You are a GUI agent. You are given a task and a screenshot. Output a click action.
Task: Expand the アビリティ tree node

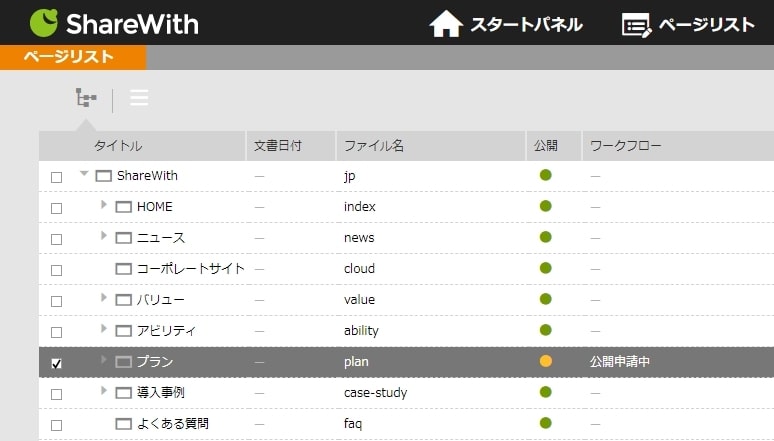(x=104, y=330)
